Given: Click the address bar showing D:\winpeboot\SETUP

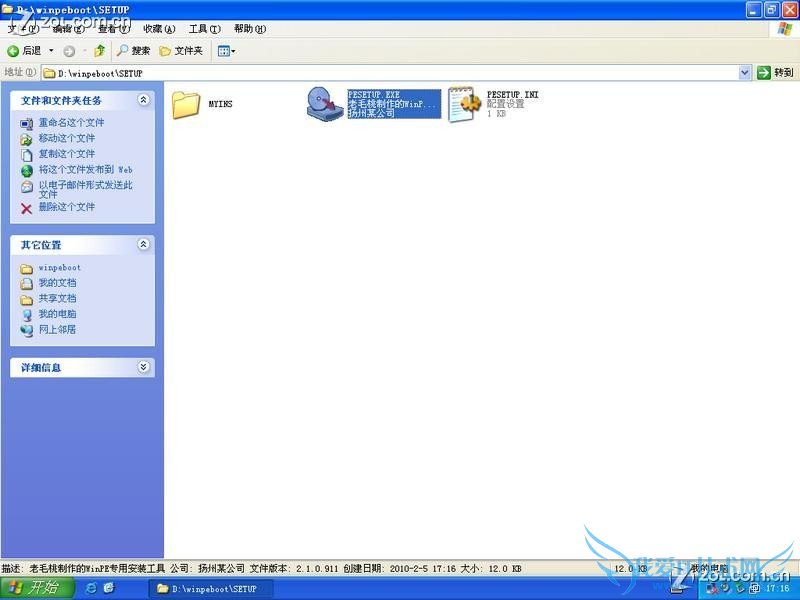Looking at the screenshot, I should (x=390, y=73).
